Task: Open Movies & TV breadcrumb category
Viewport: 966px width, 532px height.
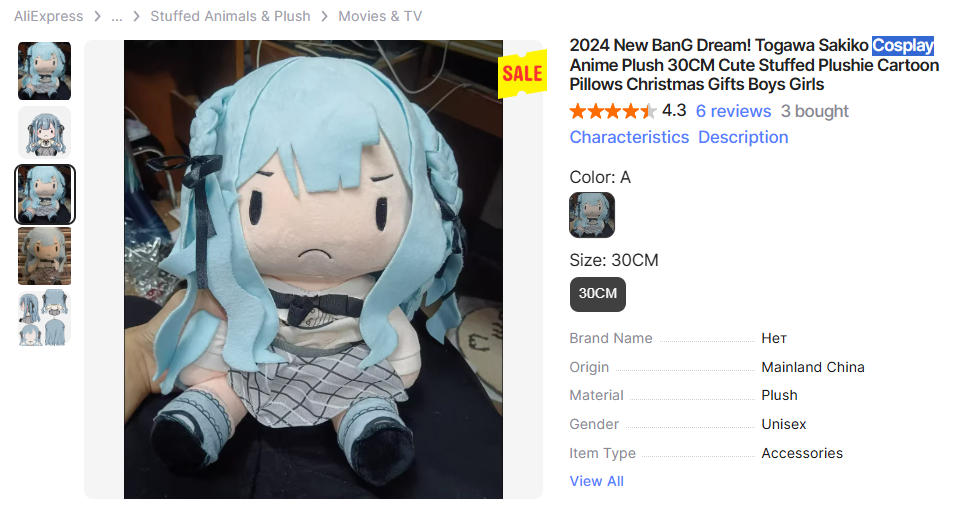Action: tap(380, 16)
